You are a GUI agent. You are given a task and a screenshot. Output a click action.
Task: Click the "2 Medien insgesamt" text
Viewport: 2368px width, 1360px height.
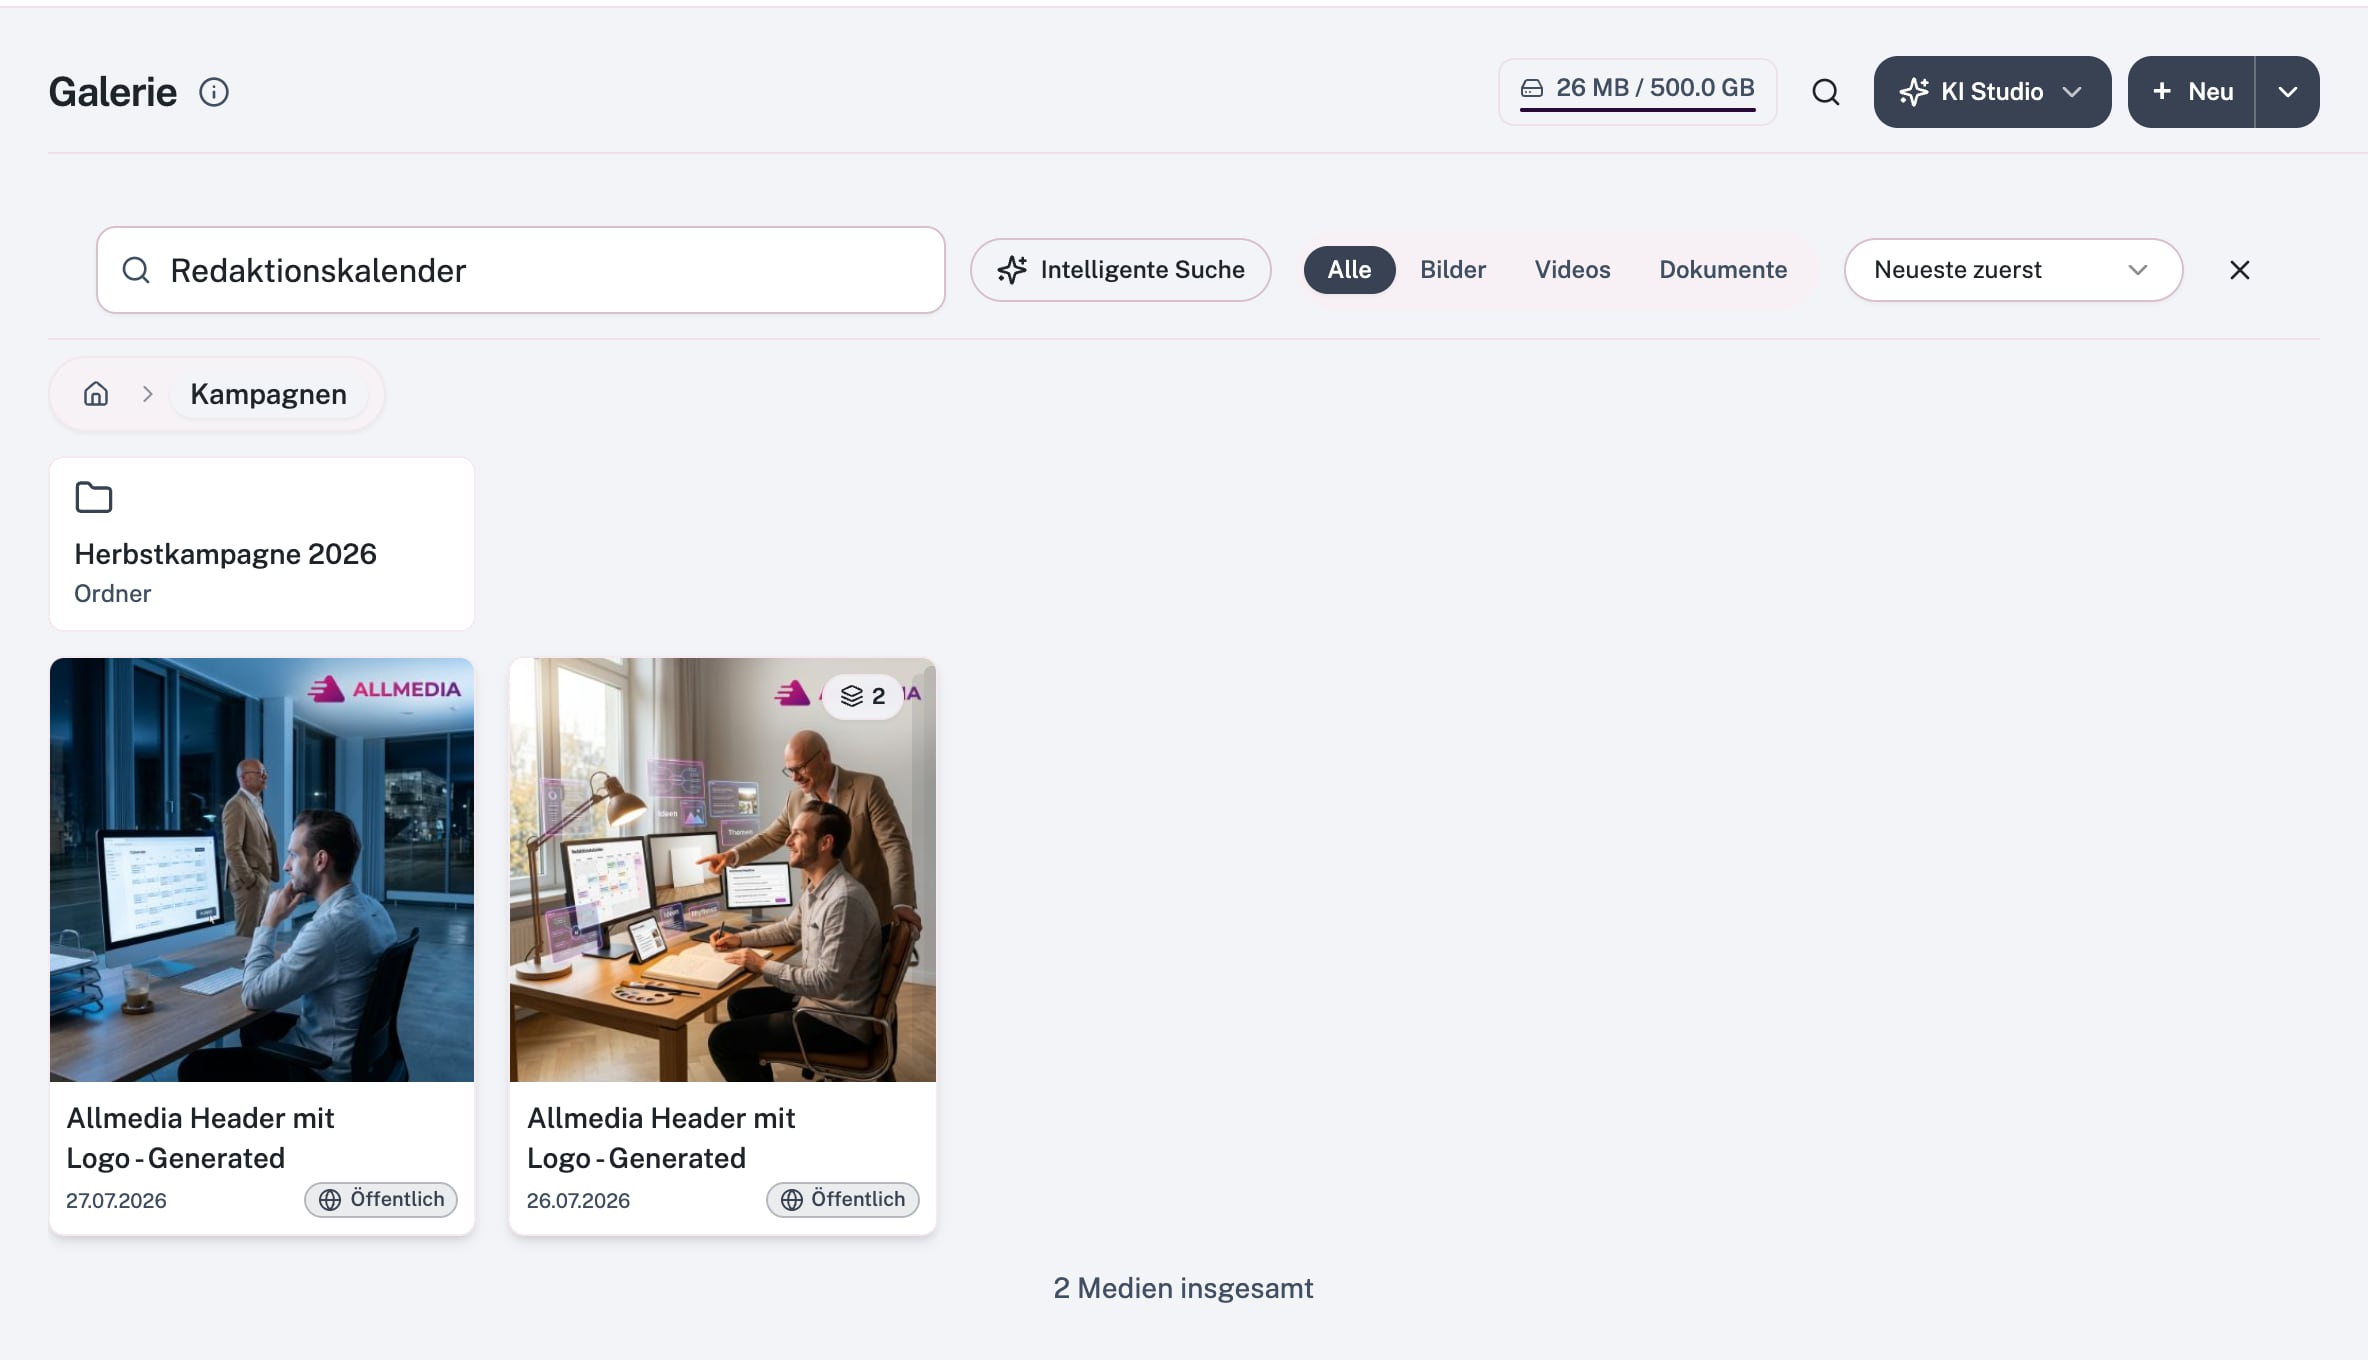[1183, 1288]
